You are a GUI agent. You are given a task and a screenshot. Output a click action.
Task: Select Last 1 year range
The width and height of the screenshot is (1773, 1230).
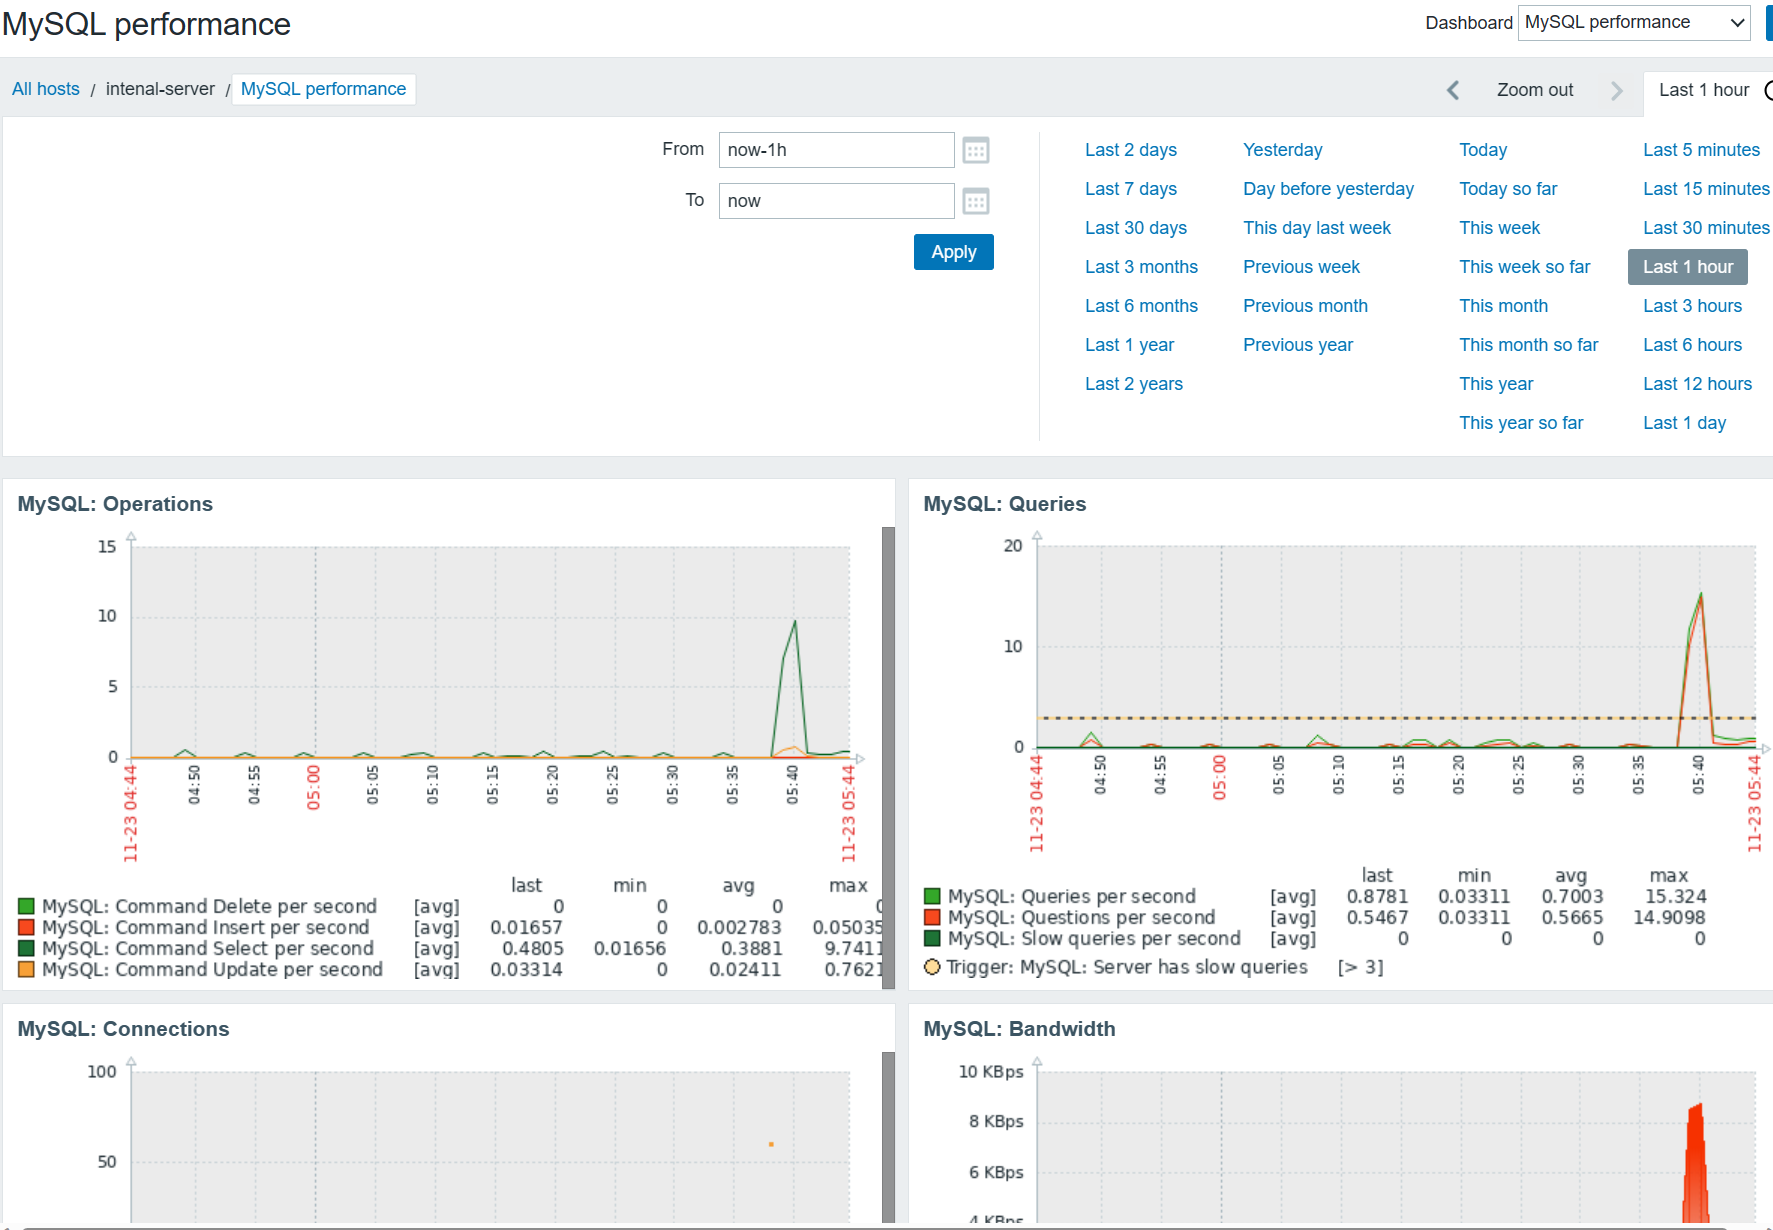click(1130, 345)
